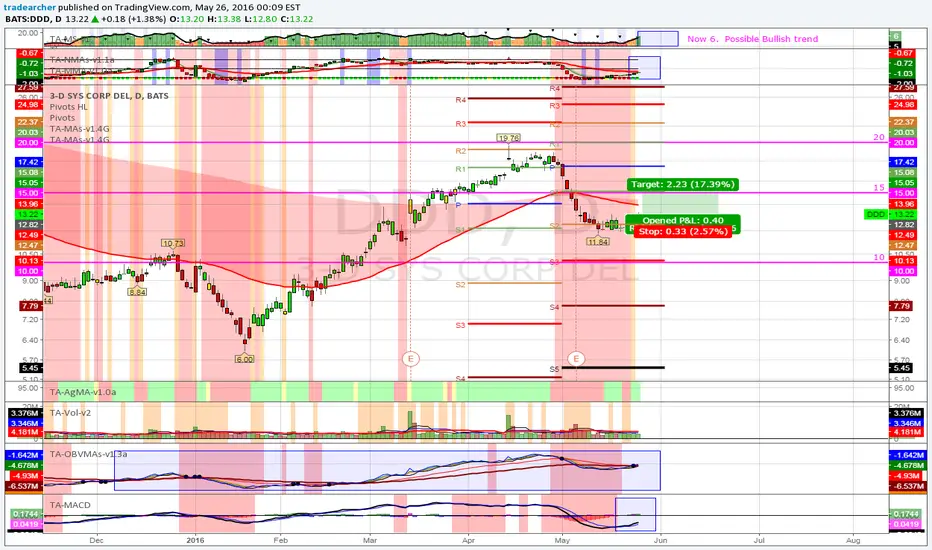Click the 11.84 pivot low price tag

597,241
